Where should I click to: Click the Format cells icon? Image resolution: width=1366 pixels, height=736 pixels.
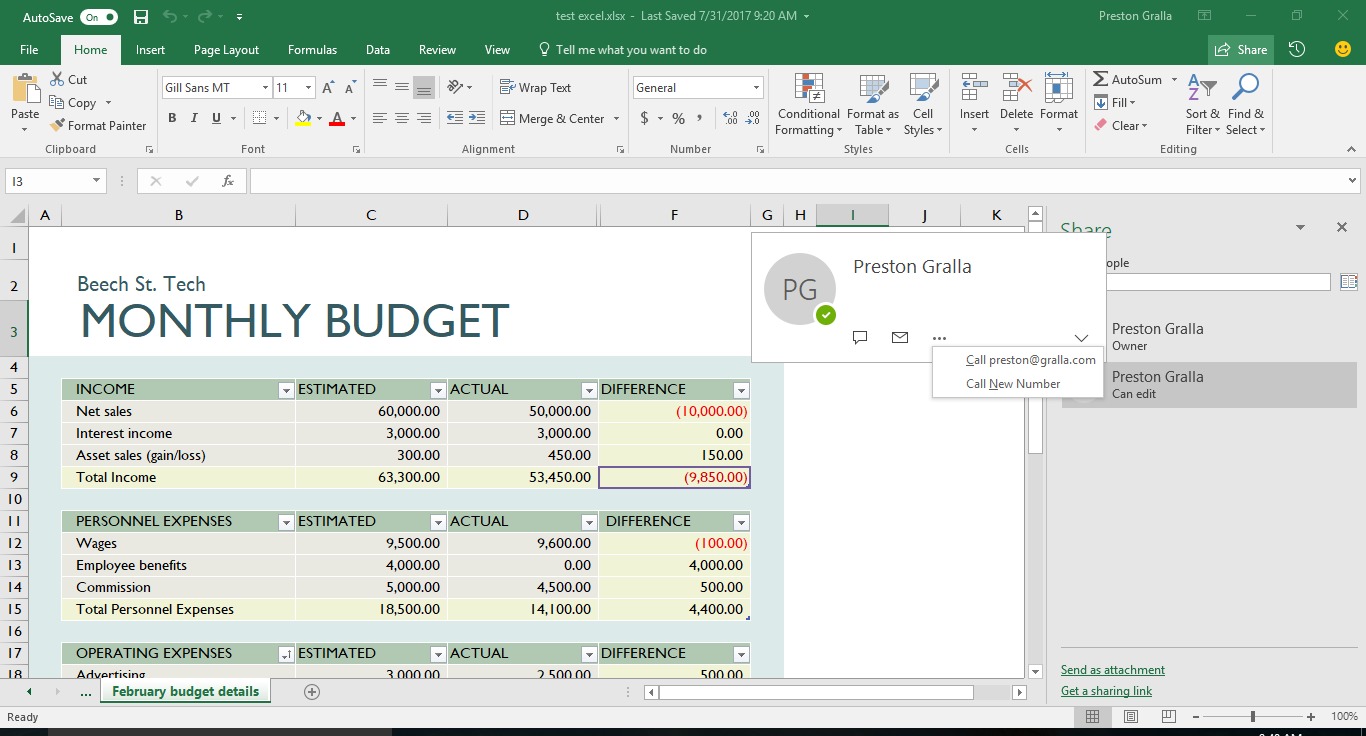(1058, 88)
